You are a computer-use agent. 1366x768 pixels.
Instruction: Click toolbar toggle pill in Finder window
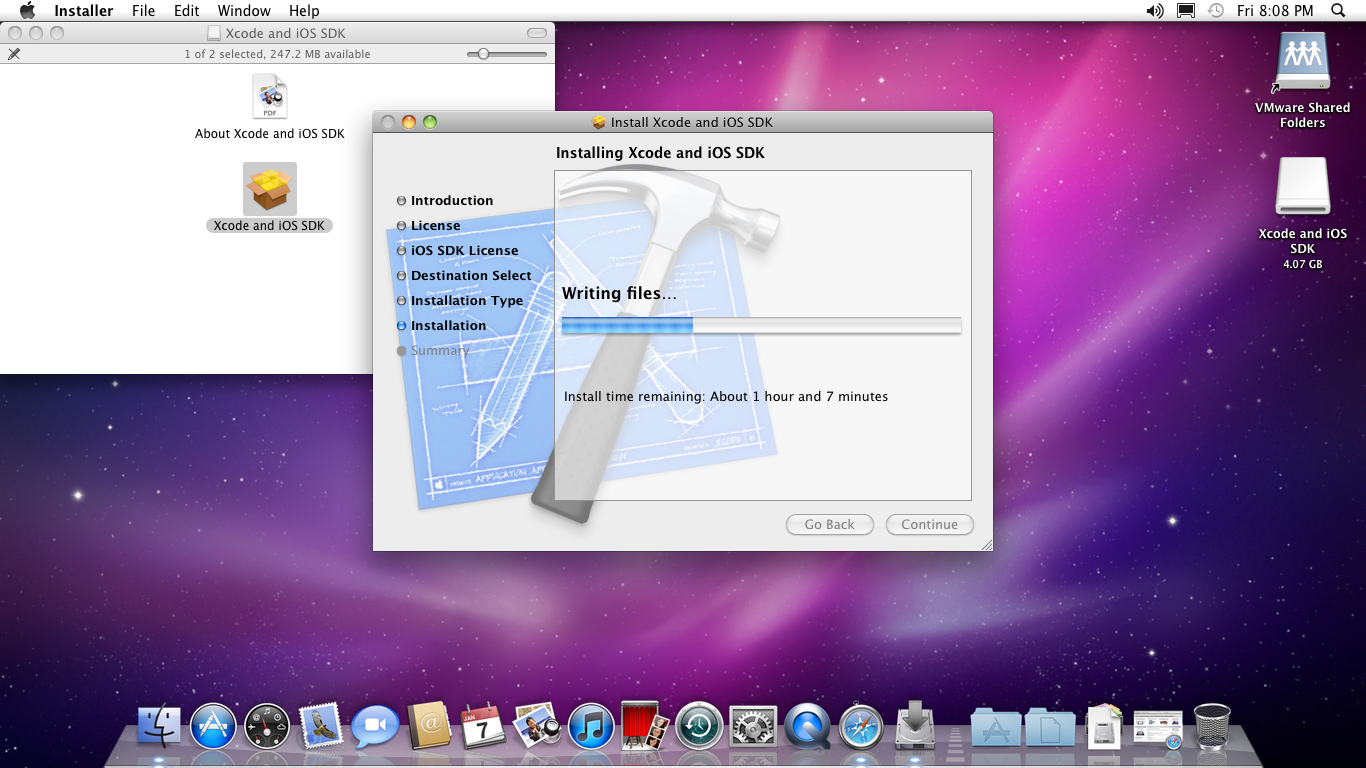538,33
